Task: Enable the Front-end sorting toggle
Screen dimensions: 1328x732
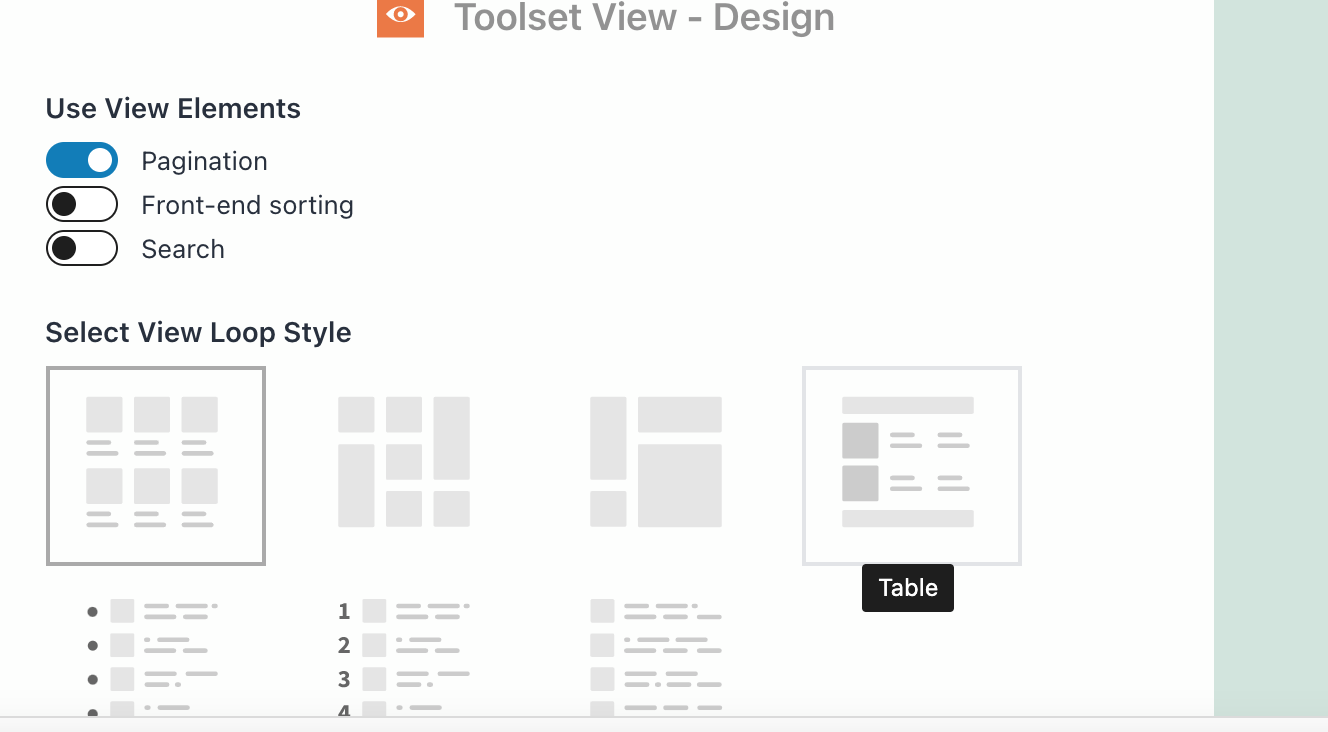Action: pos(82,204)
